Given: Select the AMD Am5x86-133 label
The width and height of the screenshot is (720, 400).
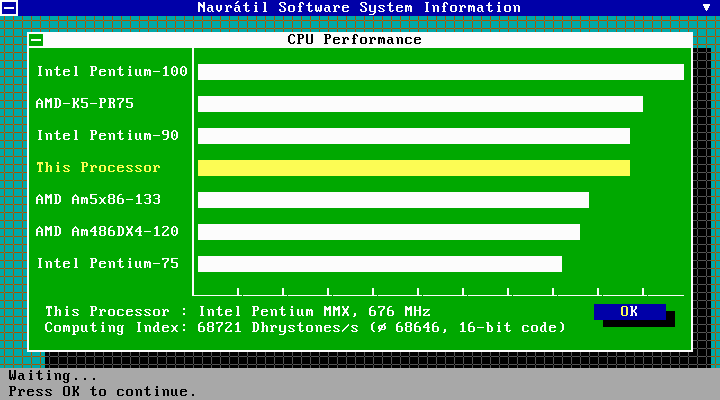Looking at the screenshot, I should click(x=98, y=199).
